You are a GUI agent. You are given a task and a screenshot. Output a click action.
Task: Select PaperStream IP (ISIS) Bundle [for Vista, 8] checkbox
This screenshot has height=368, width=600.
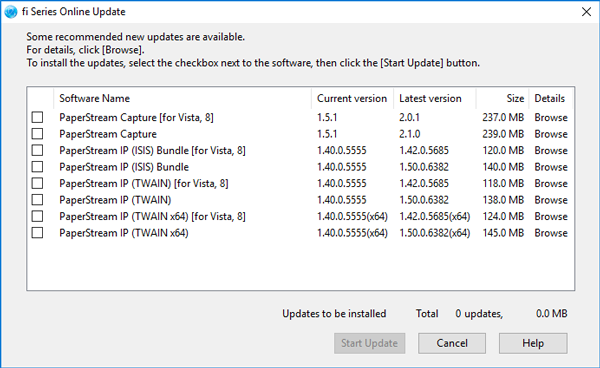tap(37, 150)
